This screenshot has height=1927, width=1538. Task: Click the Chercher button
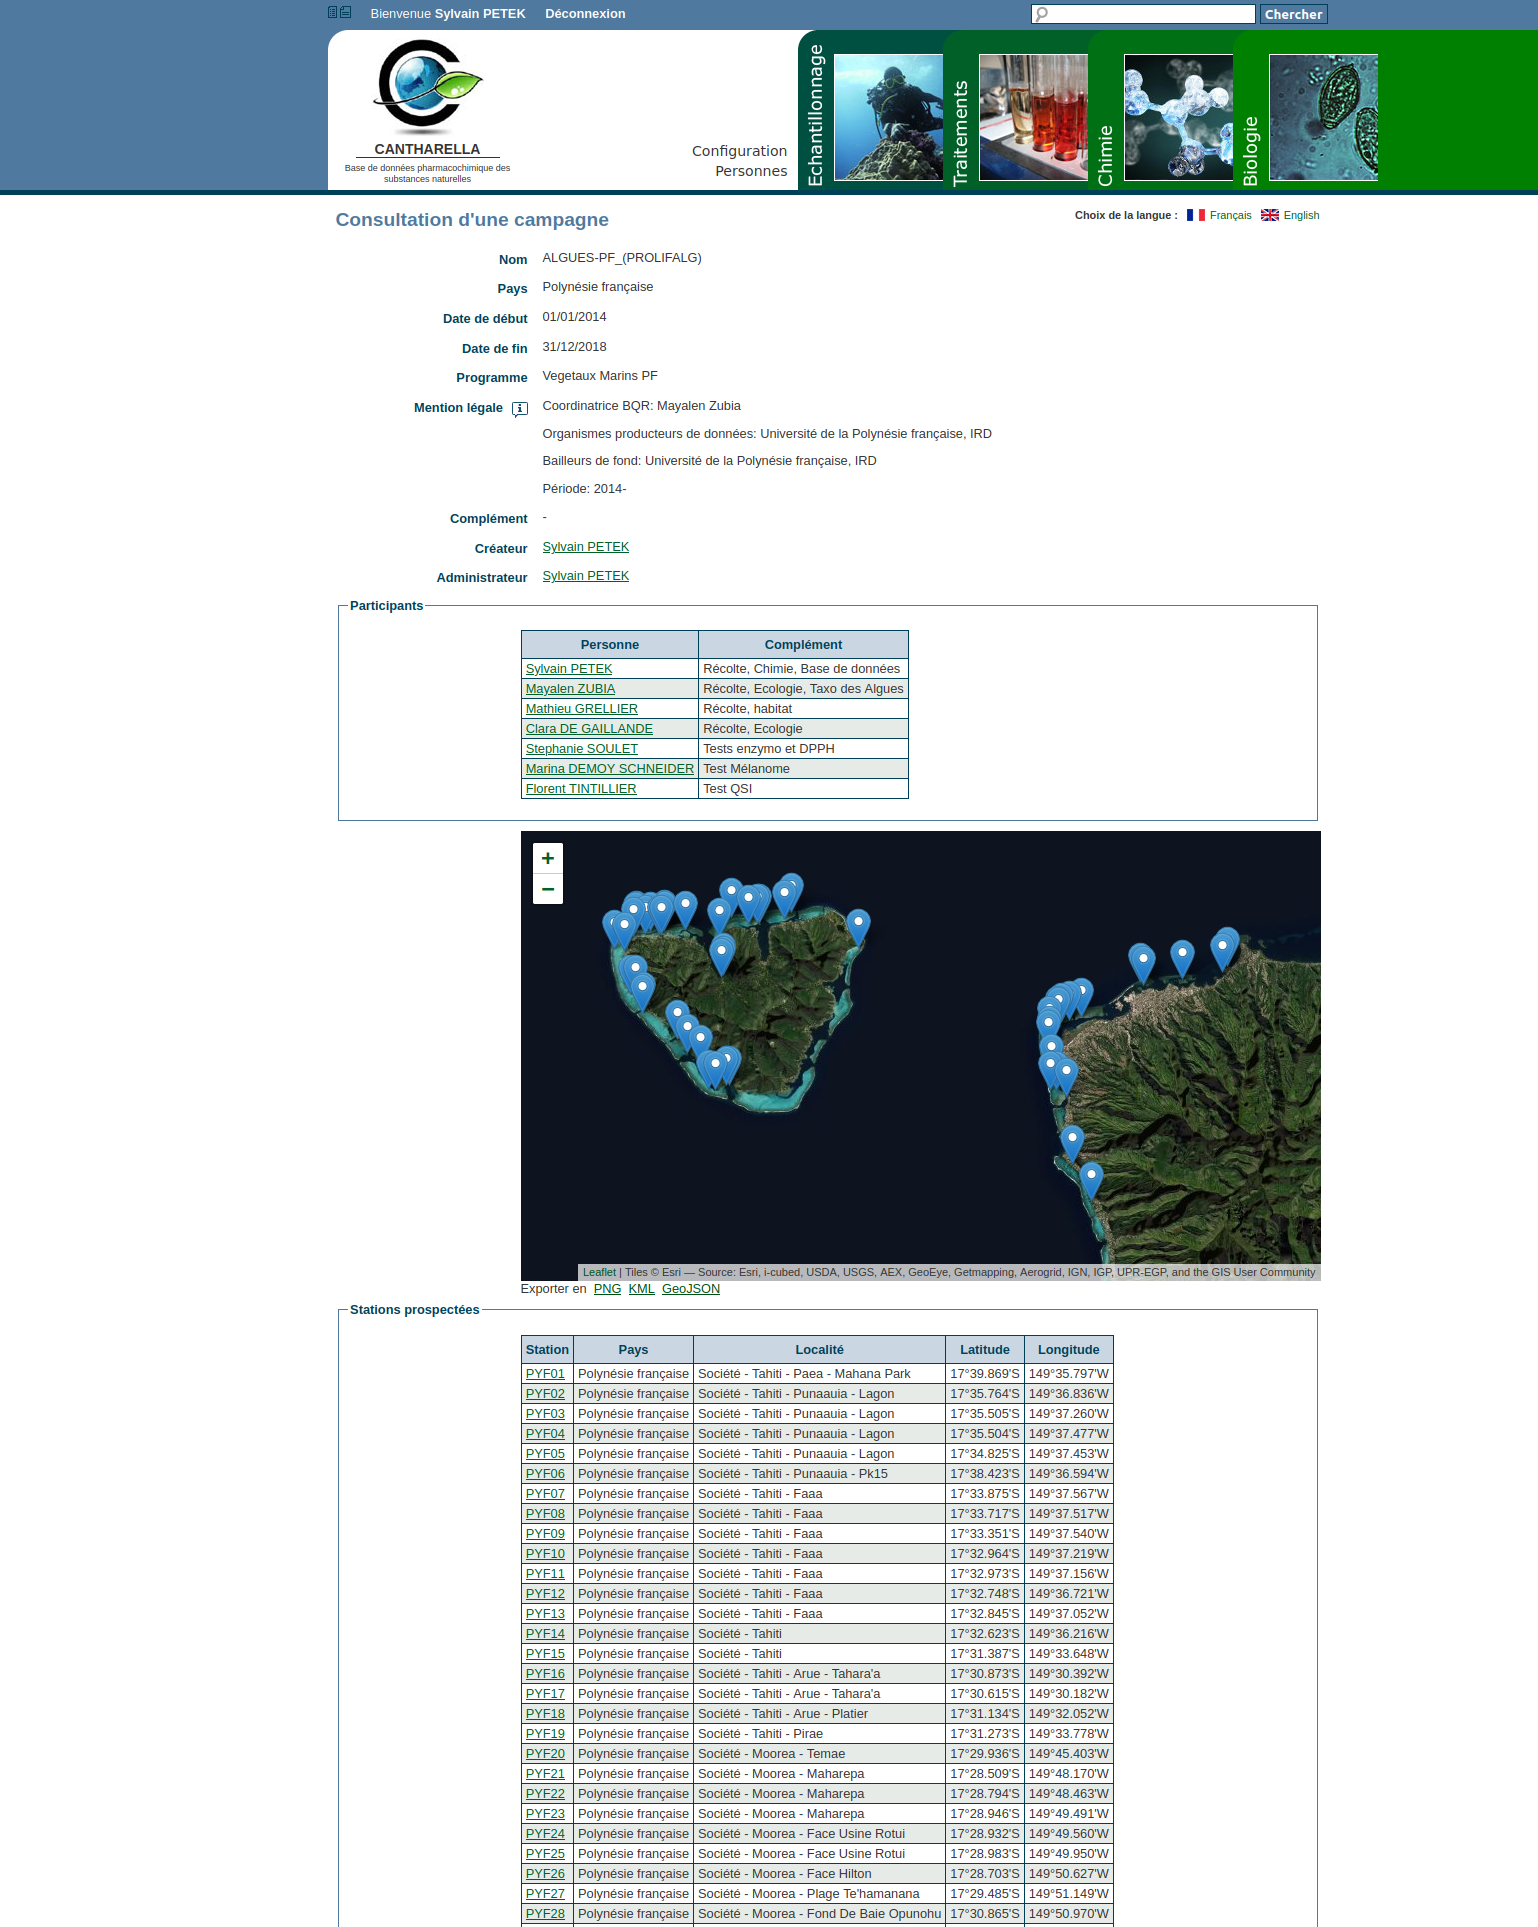point(1293,14)
